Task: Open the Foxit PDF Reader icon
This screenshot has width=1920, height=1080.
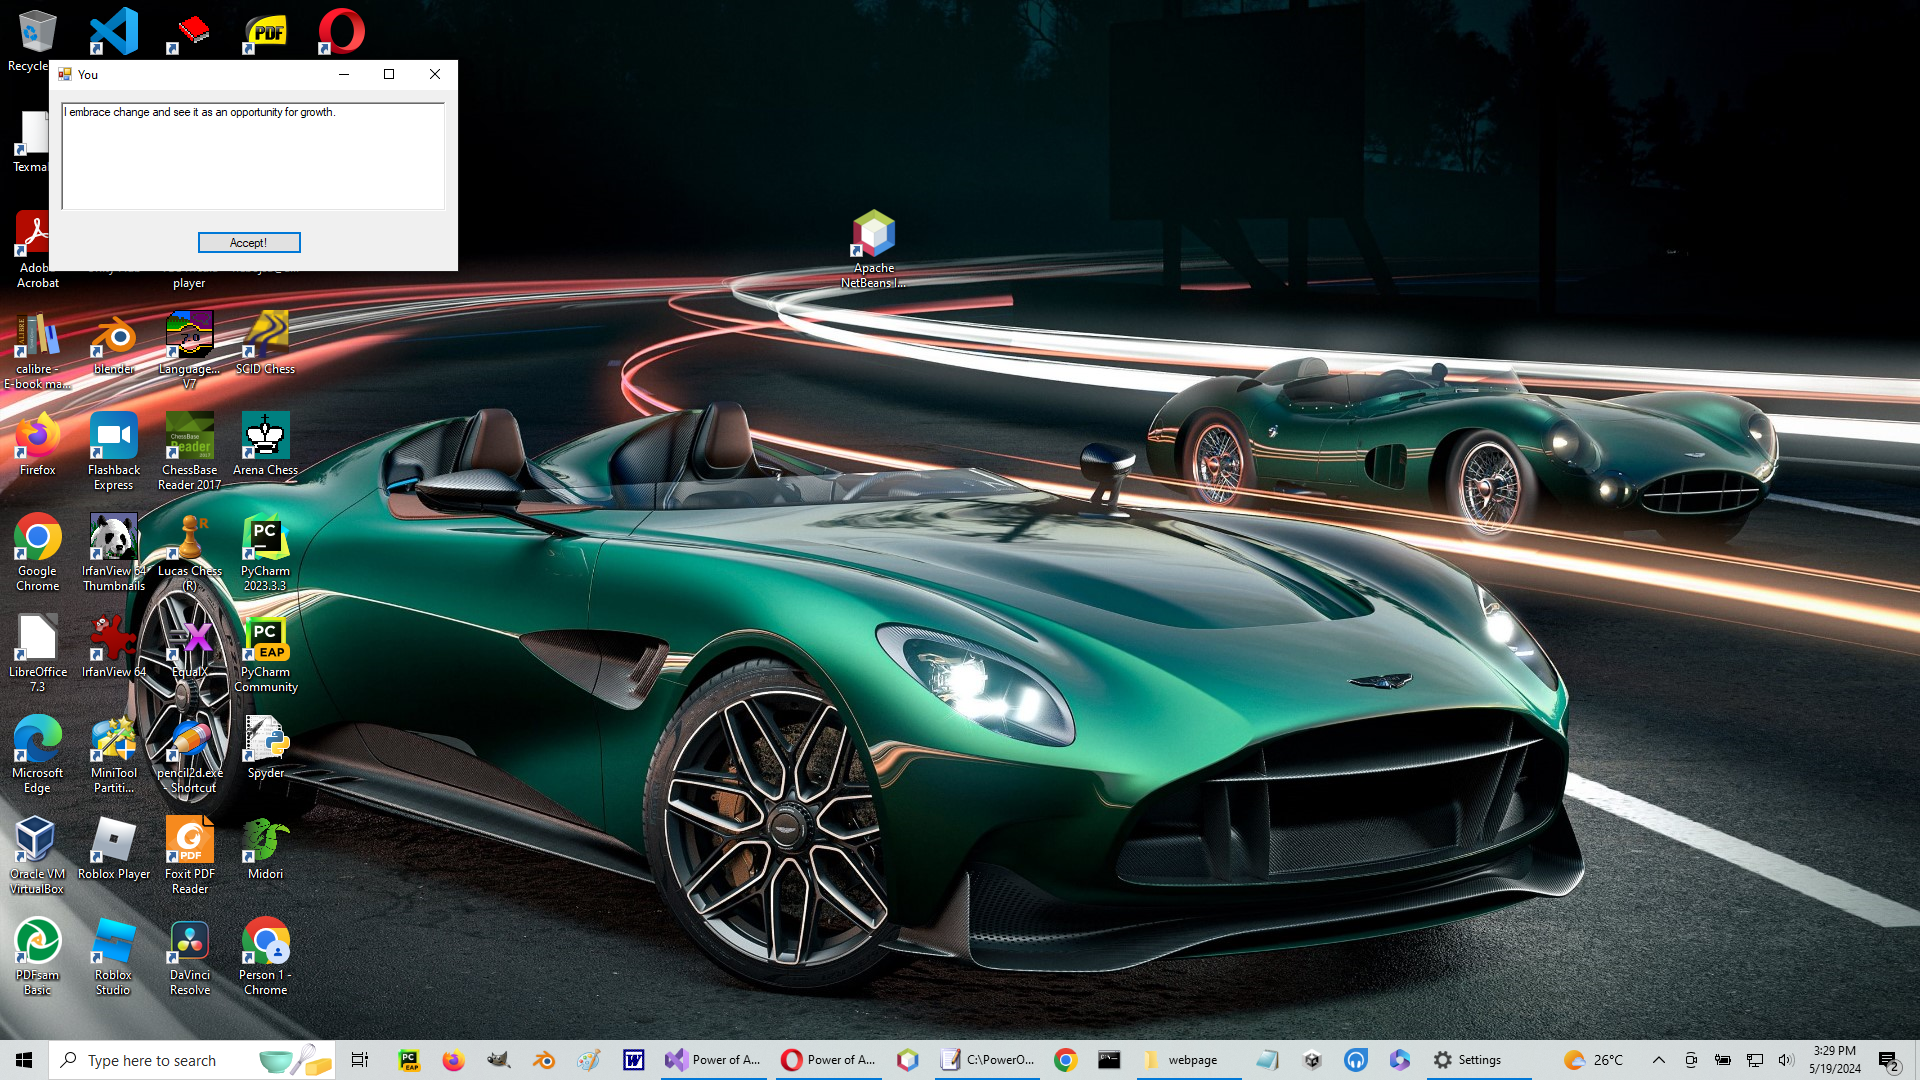Action: point(190,855)
